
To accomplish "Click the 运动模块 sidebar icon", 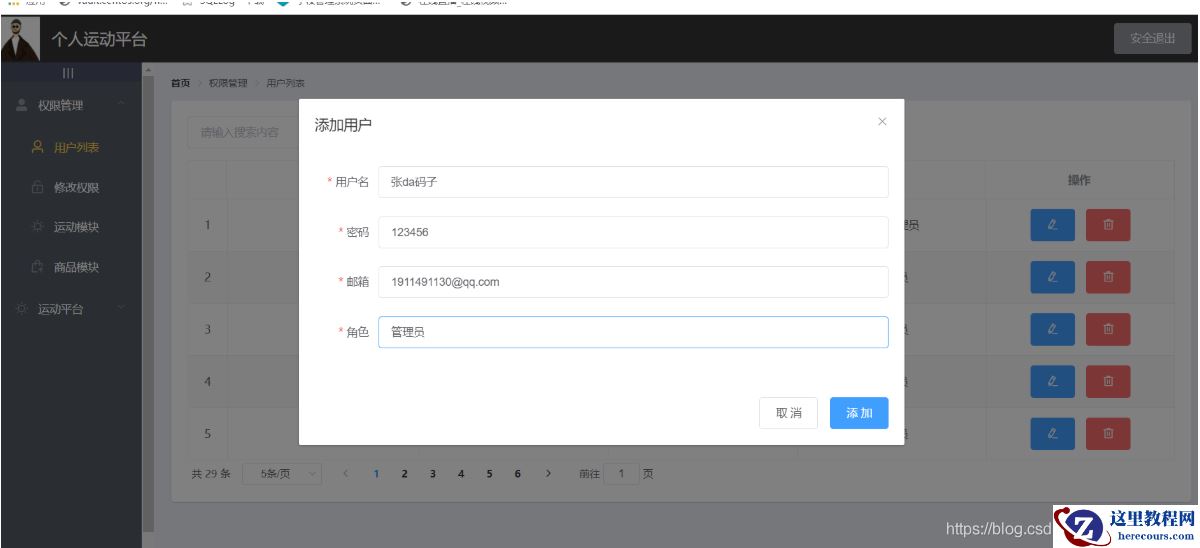I will tap(38, 227).
